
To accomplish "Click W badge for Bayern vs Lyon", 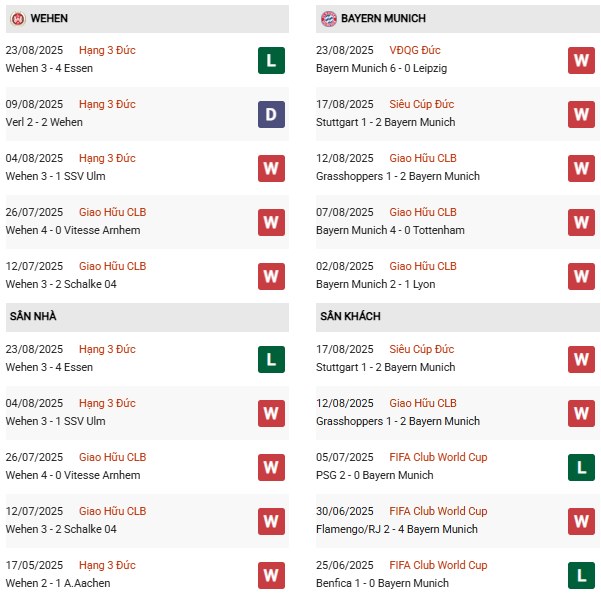I will click(581, 276).
